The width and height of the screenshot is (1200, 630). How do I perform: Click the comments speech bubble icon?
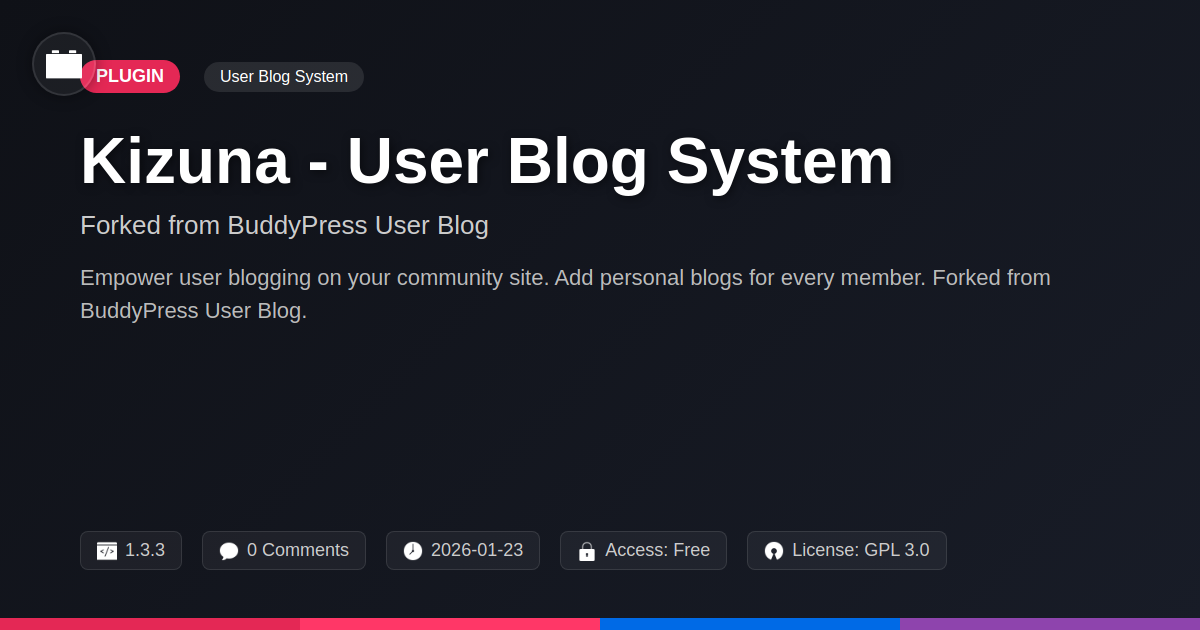[x=229, y=551]
